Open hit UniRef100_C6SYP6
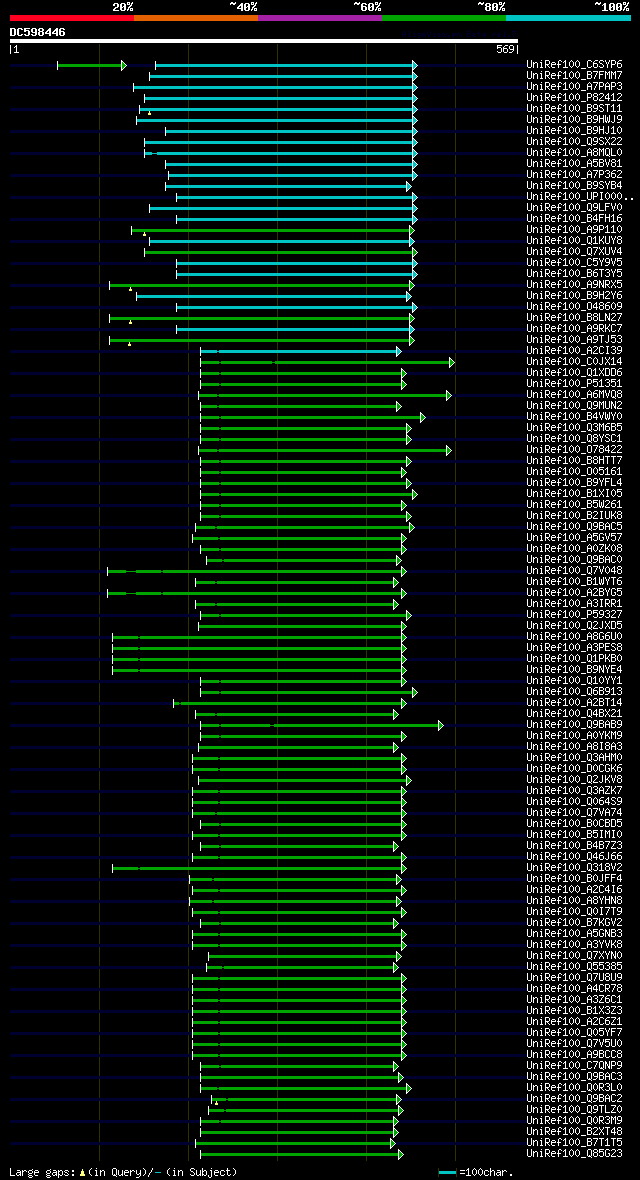The width and height of the screenshot is (640, 1180). coord(574,65)
